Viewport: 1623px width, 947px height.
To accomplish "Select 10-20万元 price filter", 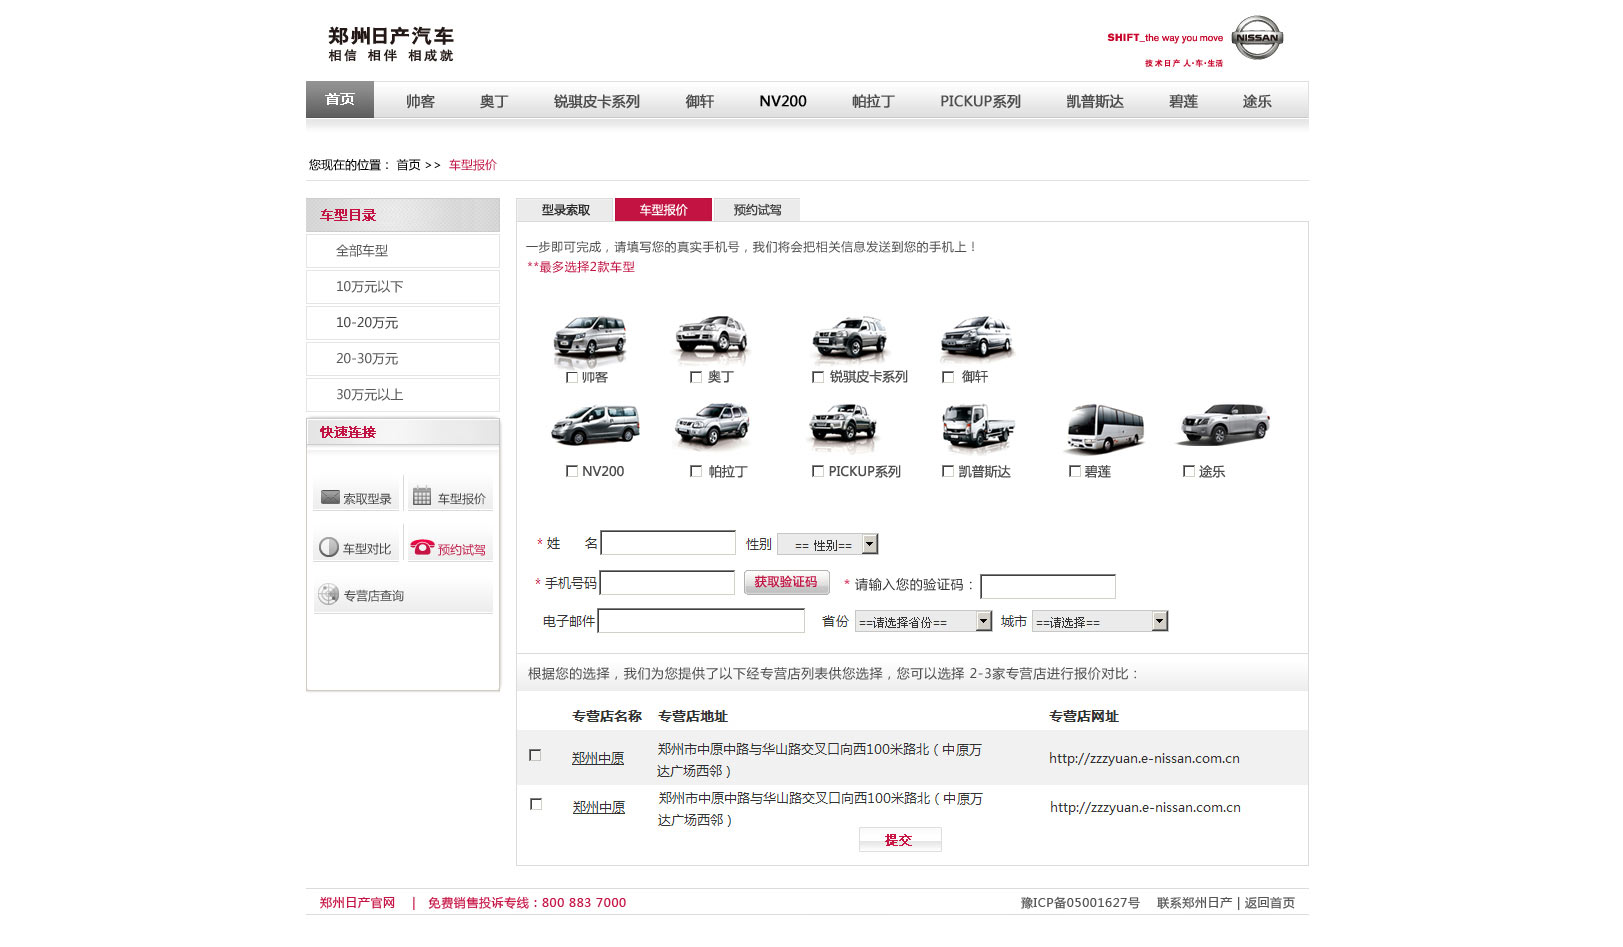I will click(x=403, y=323).
